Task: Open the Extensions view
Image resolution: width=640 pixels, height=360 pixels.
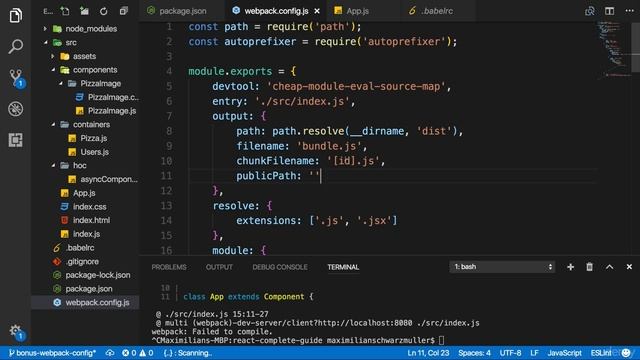Action: pos(16,140)
